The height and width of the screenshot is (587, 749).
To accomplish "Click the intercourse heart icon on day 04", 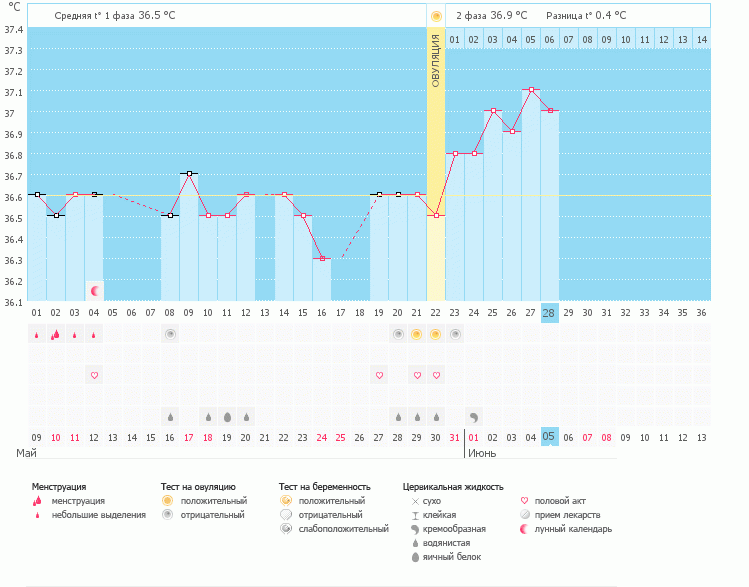I will [95, 375].
